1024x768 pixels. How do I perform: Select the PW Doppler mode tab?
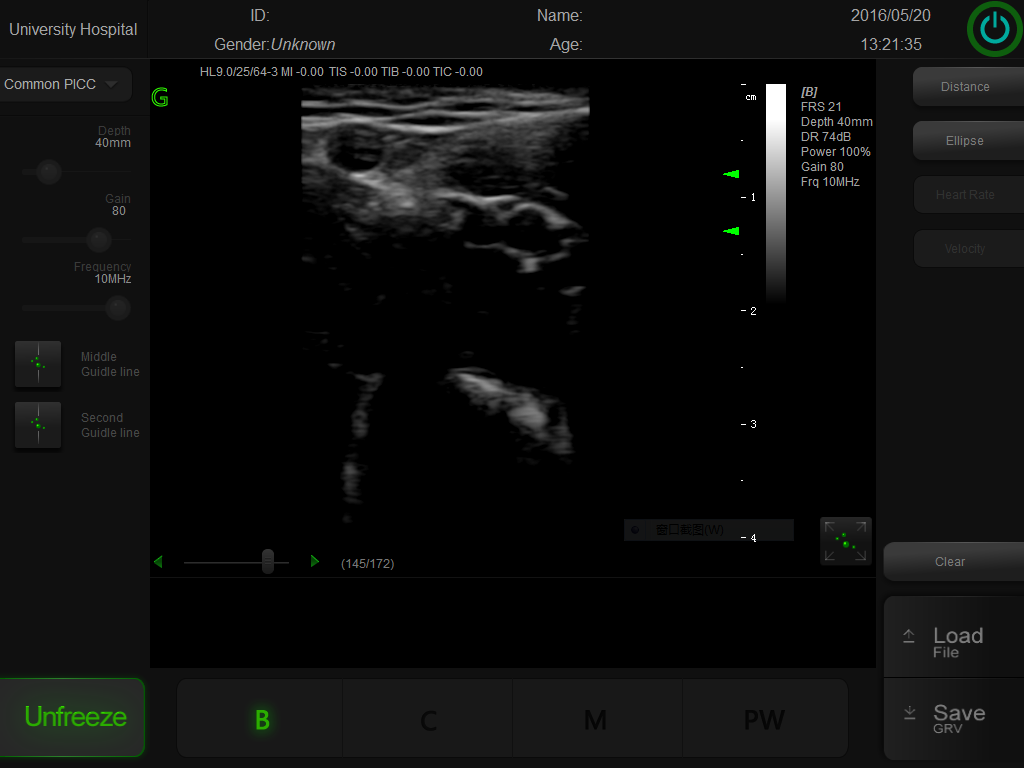764,719
